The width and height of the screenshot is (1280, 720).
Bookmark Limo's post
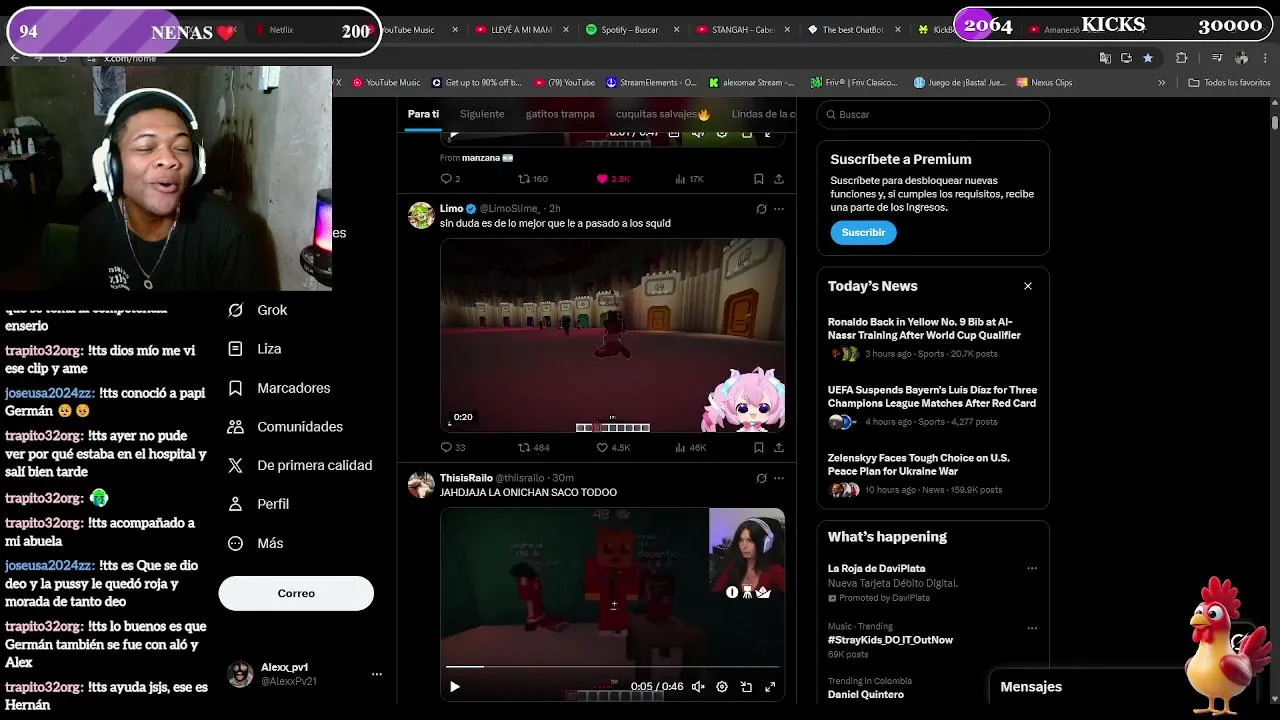[x=758, y=447]
